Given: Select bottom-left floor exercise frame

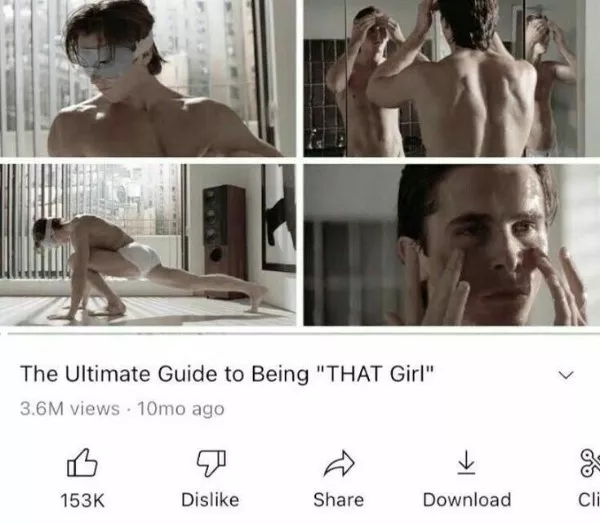Looking at the screenshot, I should [148, 245].
